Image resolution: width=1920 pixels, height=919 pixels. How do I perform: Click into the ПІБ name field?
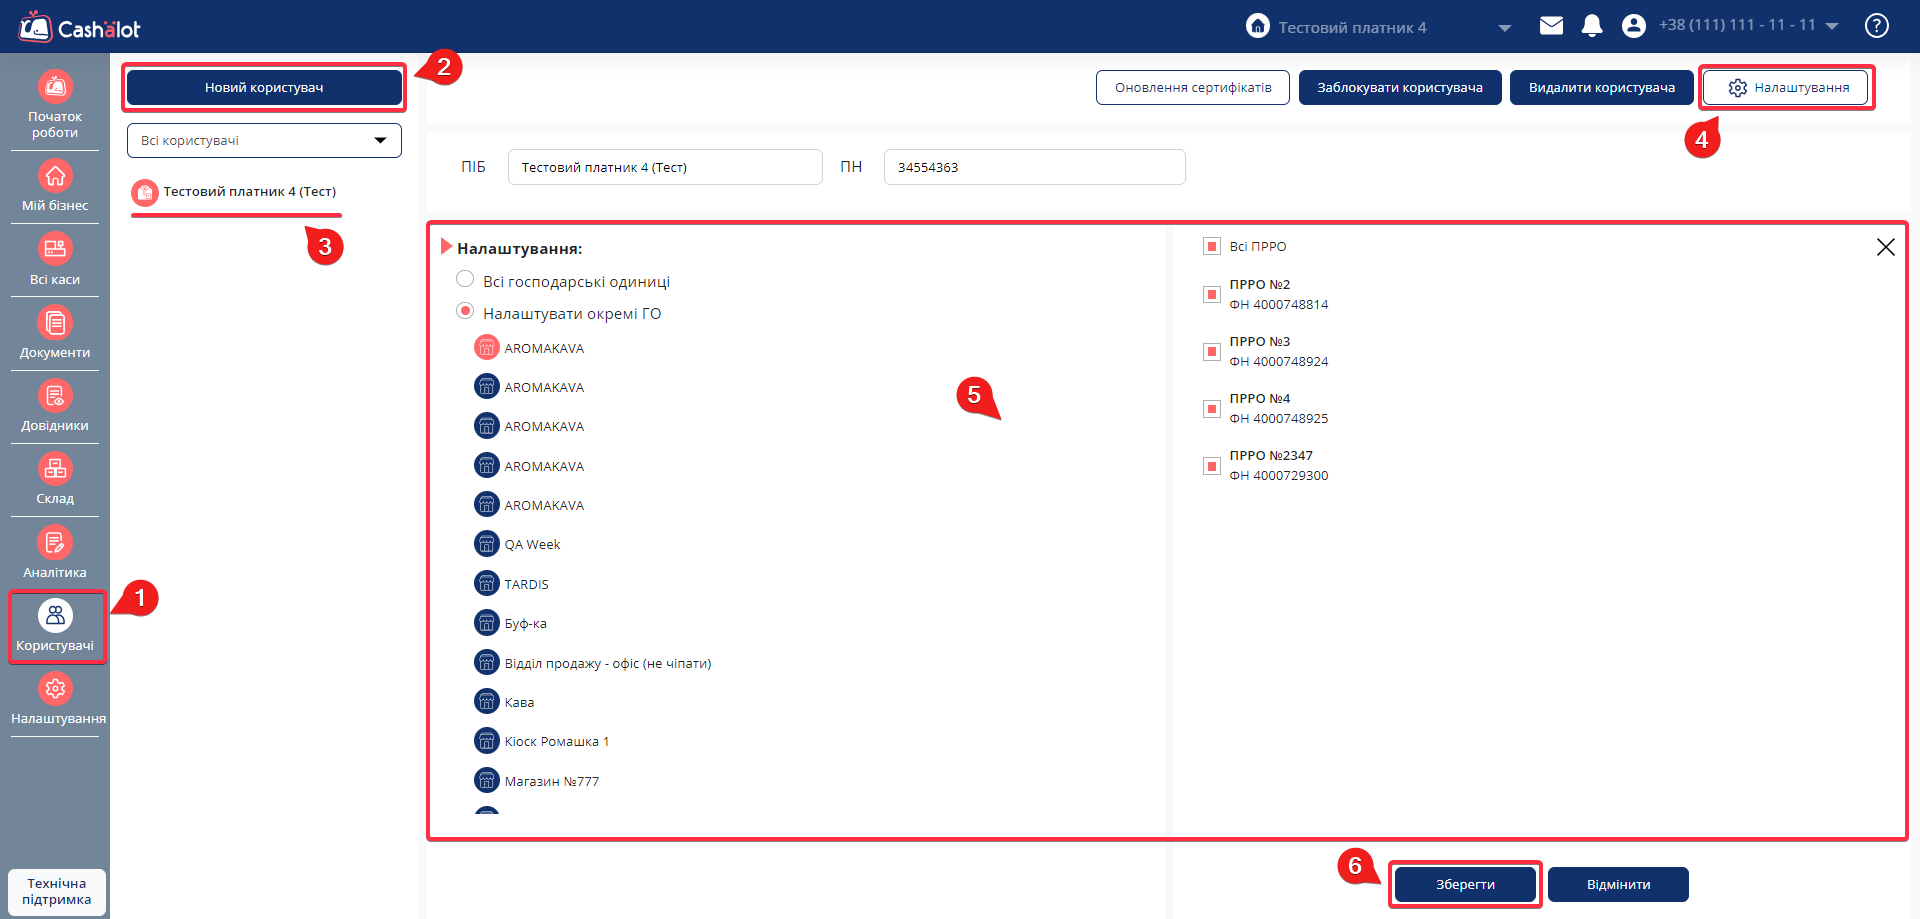(x=665, y=167)
